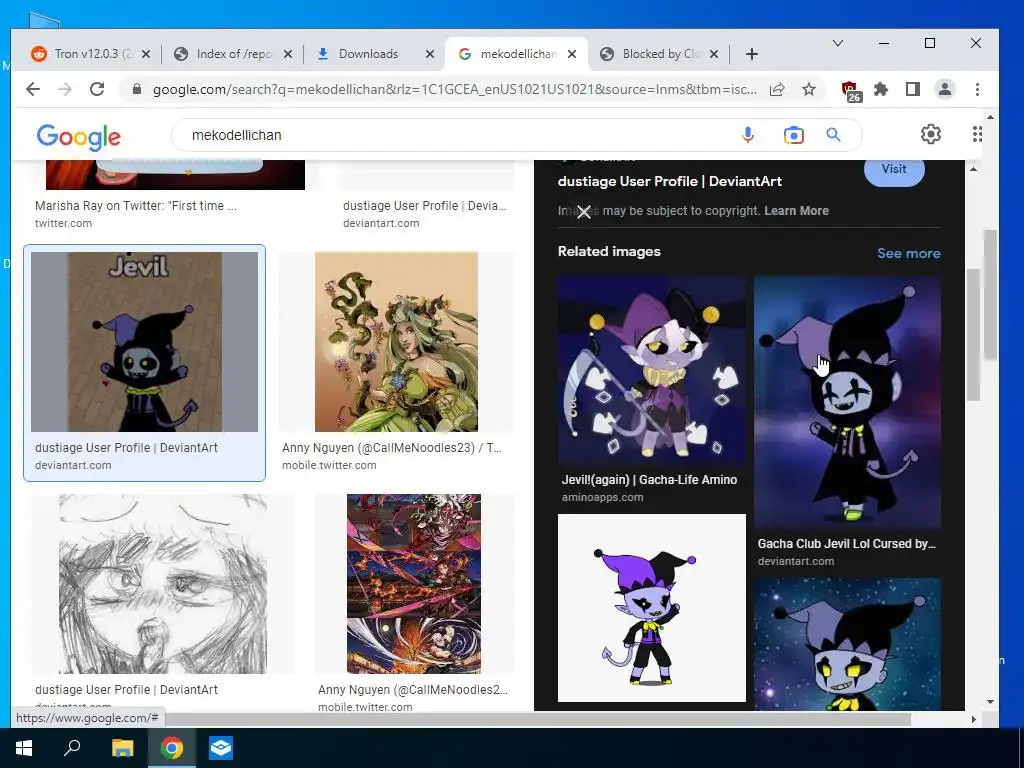Image resolution: width=1024 pixels, height=768 pixels.
Task: Open the Windows Start menu
Action: 24,748
